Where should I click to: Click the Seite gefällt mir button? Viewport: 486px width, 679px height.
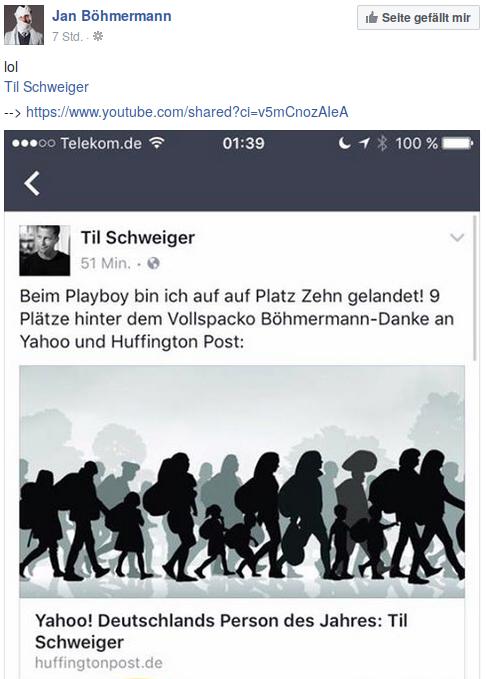[x=418, y=18]
